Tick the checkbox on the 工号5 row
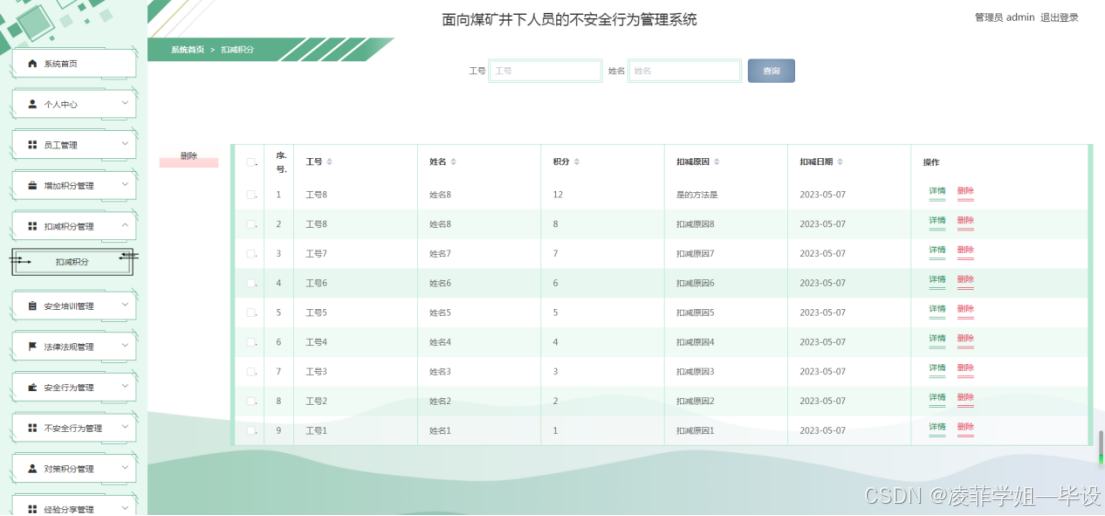This screenshot has height=516, width=1105. (x=250, y=313)
